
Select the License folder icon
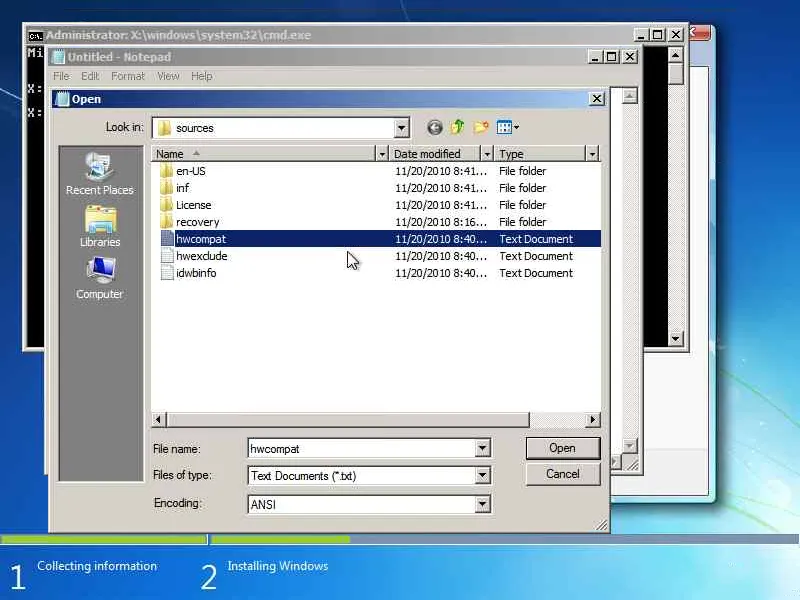(x=166, y=205)
